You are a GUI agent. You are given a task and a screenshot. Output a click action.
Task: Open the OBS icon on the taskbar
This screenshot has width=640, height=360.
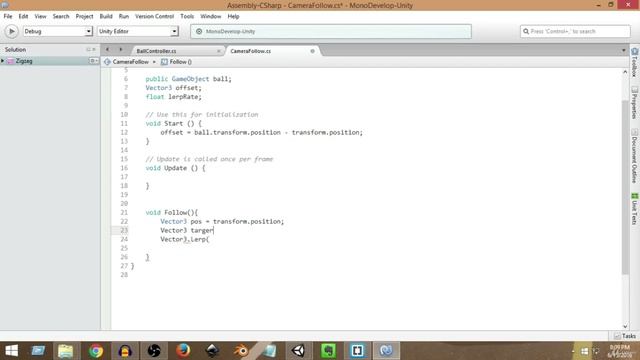(x=154, y=351)
